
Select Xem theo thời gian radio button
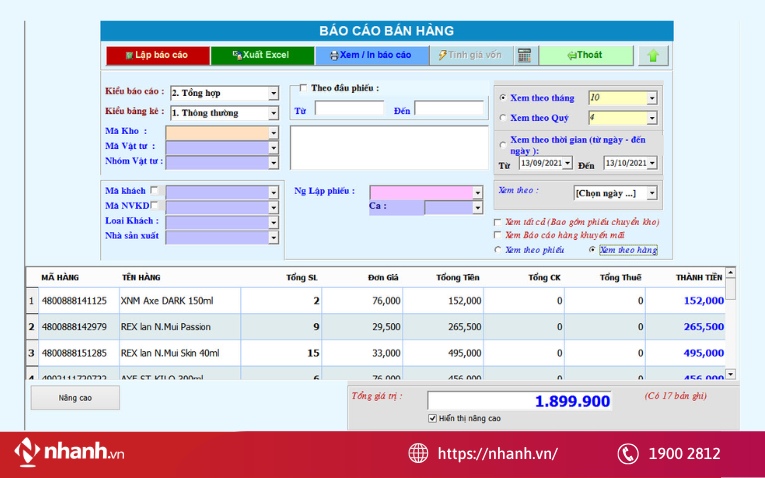click(x=503, y=145)
